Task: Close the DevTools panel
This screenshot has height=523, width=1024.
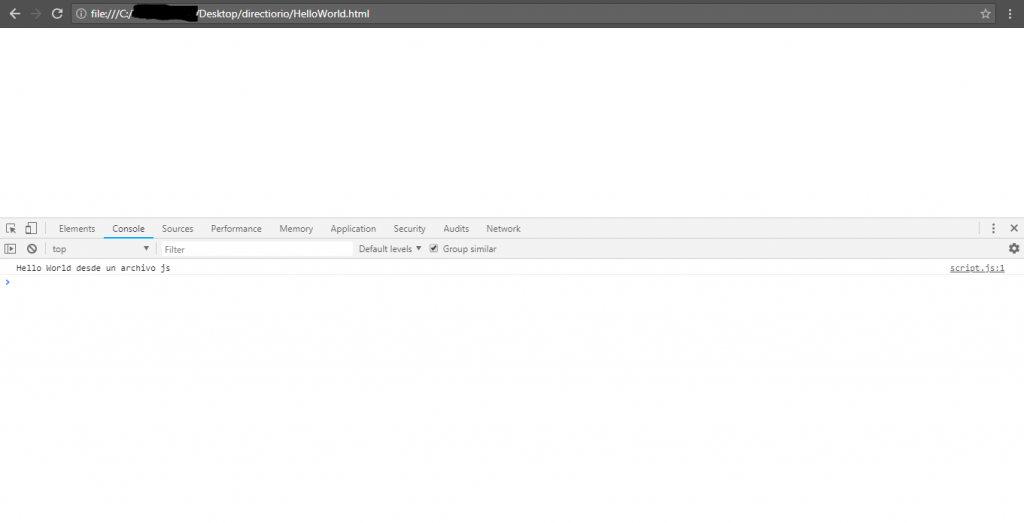Action: [1013, 229]
